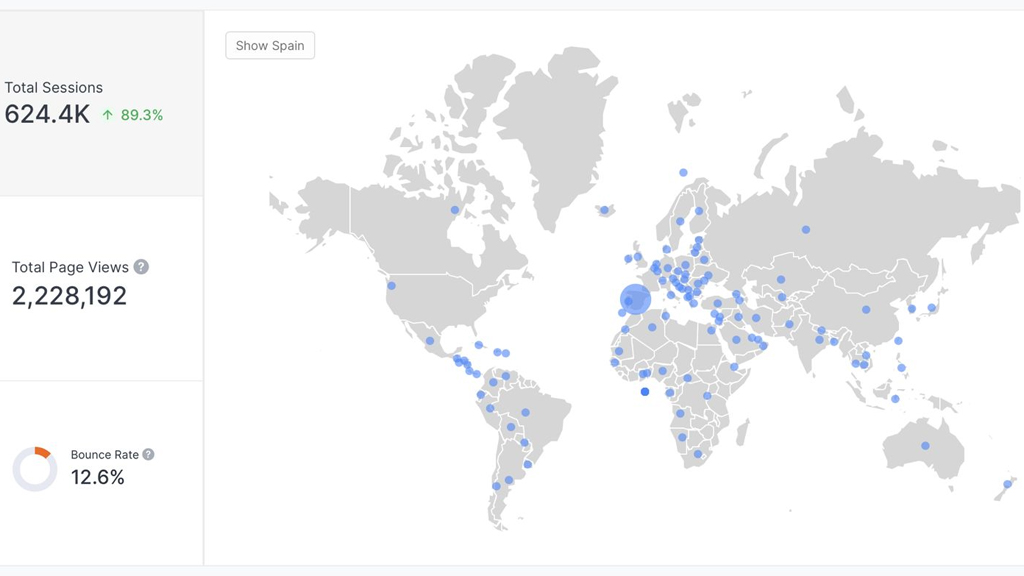
Task: Select the Mexico map marker
Action: point(430,341)
